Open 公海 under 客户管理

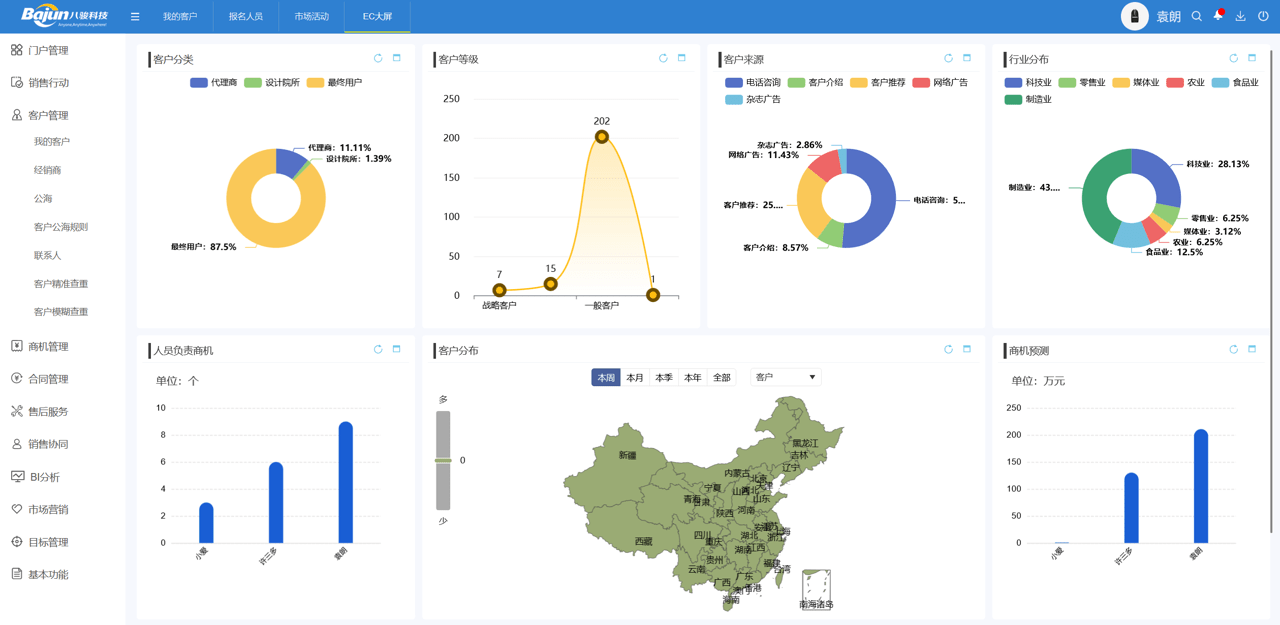click(x=43, y=199)
